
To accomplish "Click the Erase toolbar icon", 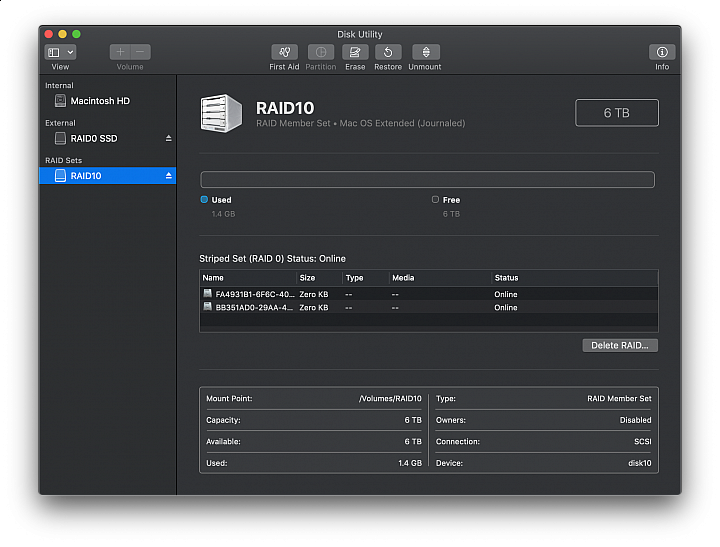I will click(355, 52).
